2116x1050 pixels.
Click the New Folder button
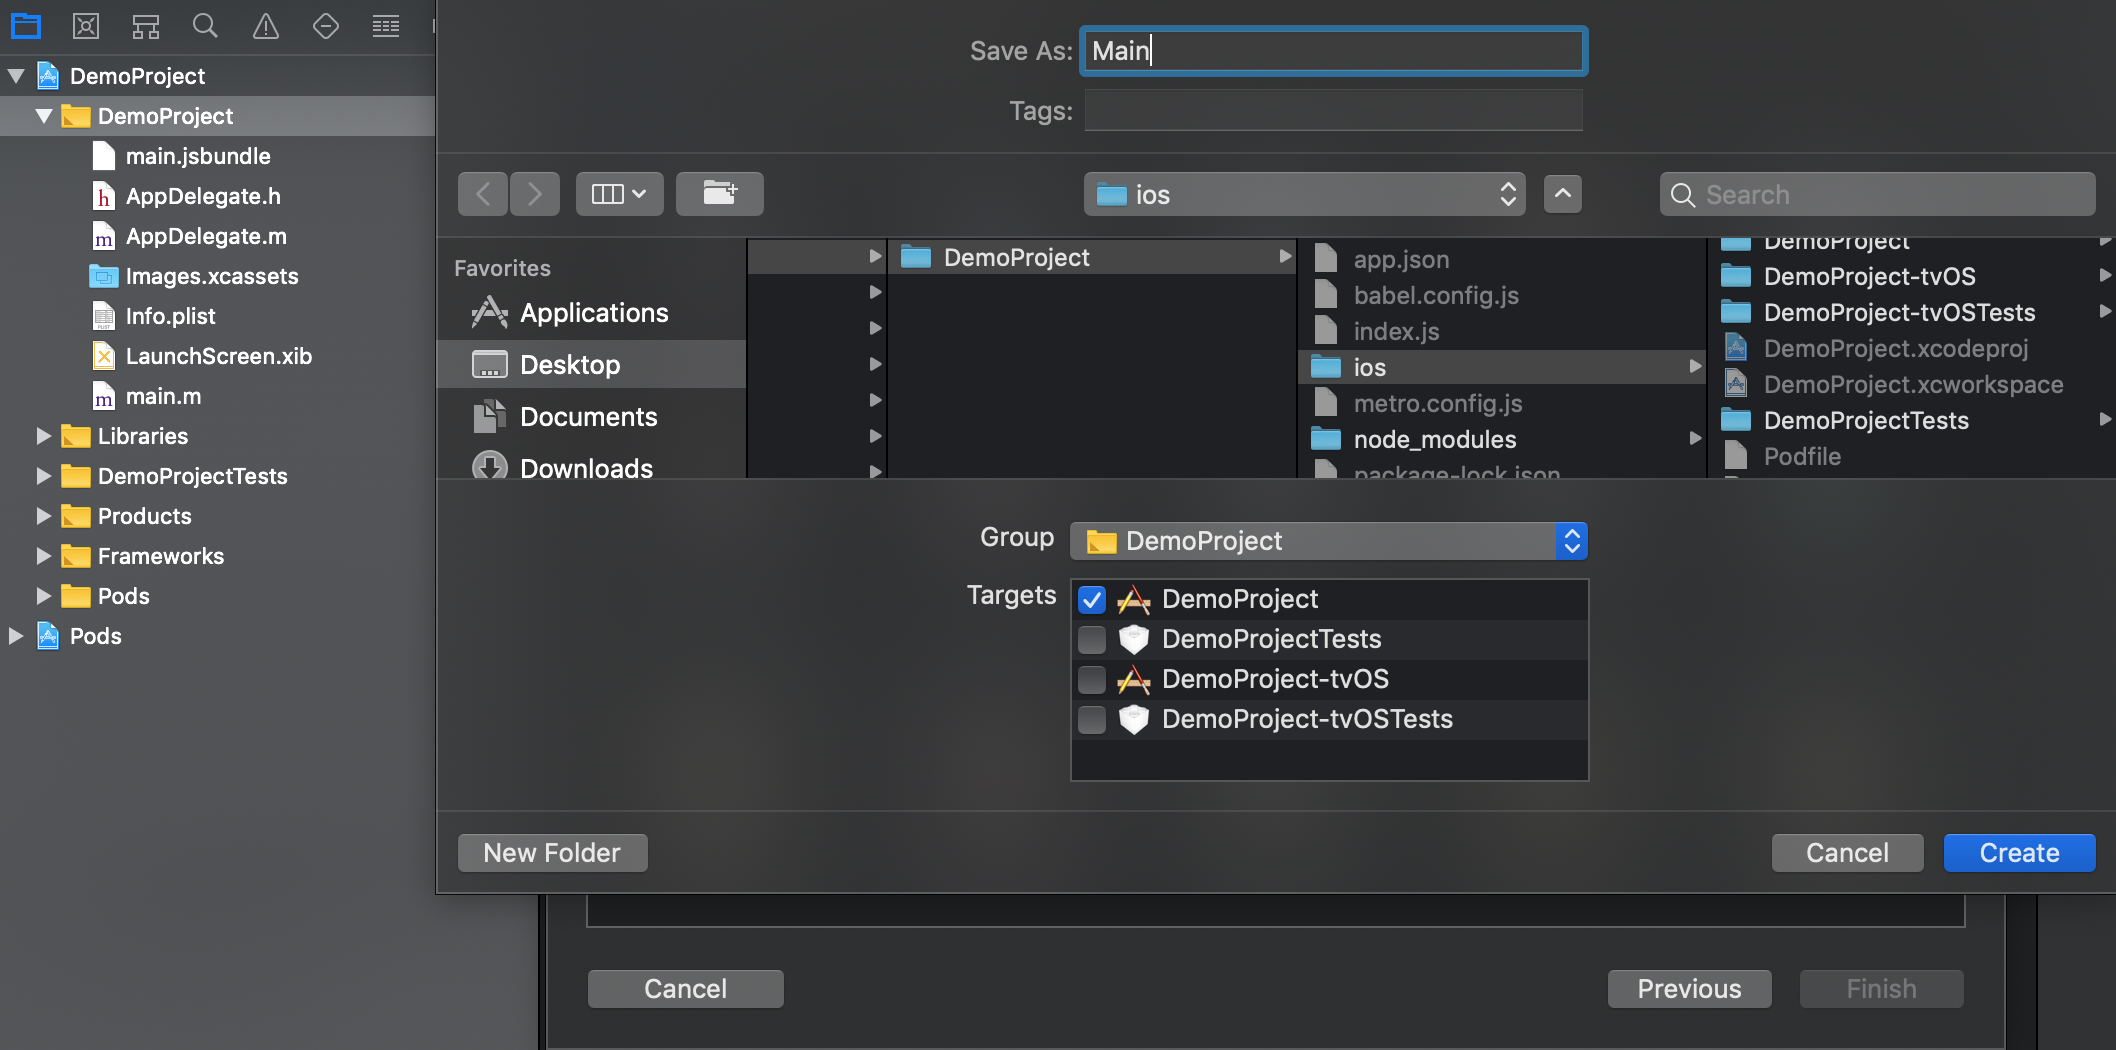(x=552, y=853)
